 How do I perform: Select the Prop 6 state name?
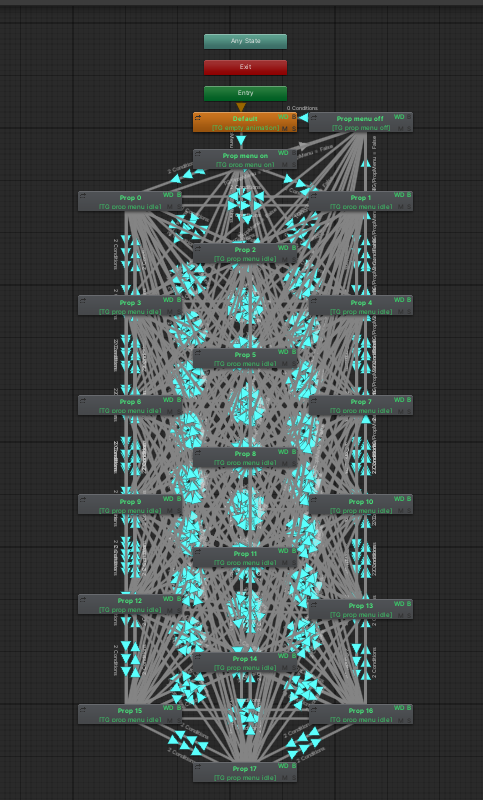tap(131, 402)
